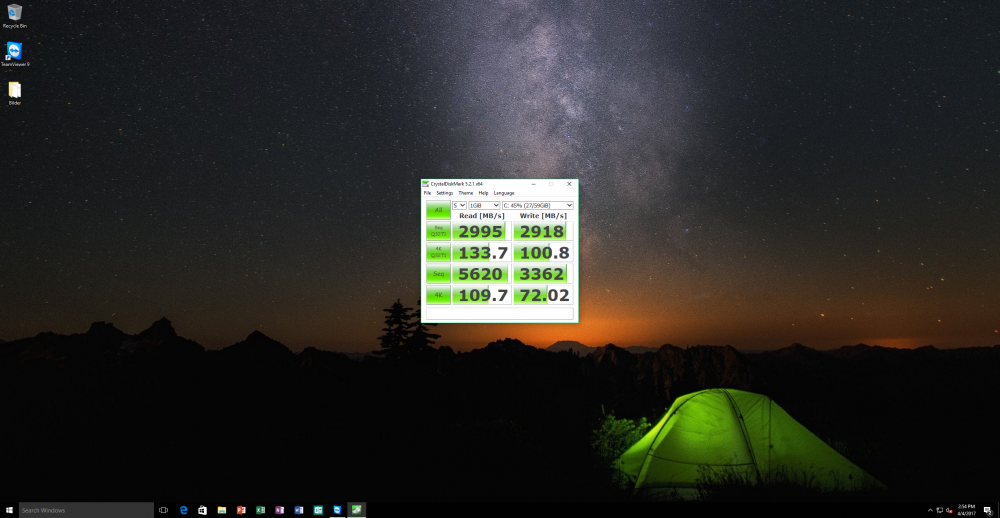Minimize the CrystalDiskMark window

click(533, 184)
